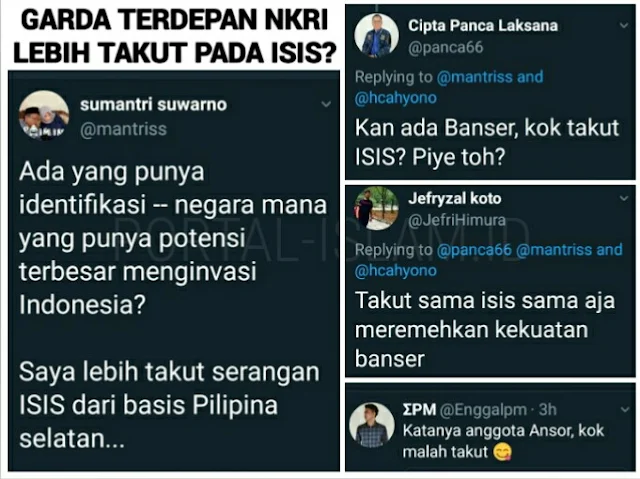This screenshot has width=640, height=479.
Task: Click the @panca66 handle under Cipta Panca Laksana
Action: click(446, 48)
